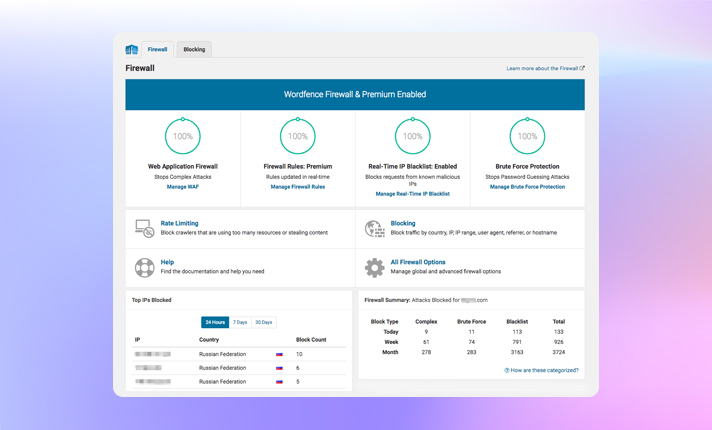This screenshot has height=430, width=712.
Task: Open the Manage WAF link
Action: (183, 187)
